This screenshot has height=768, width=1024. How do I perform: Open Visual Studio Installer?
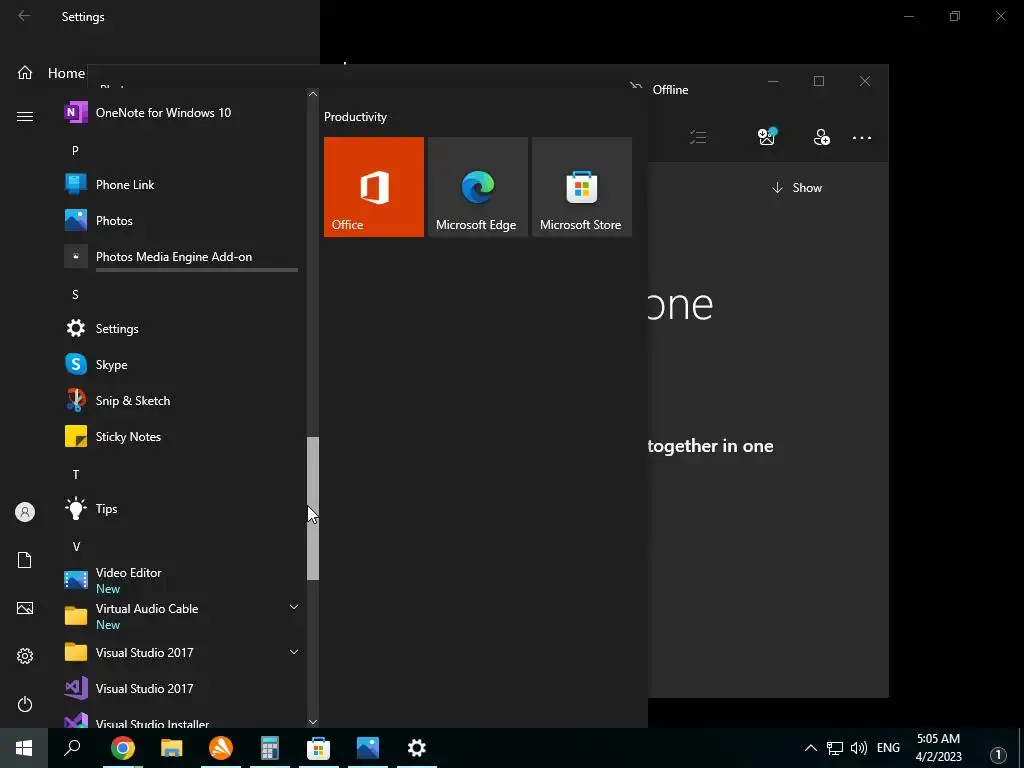(x=181, y=720)
